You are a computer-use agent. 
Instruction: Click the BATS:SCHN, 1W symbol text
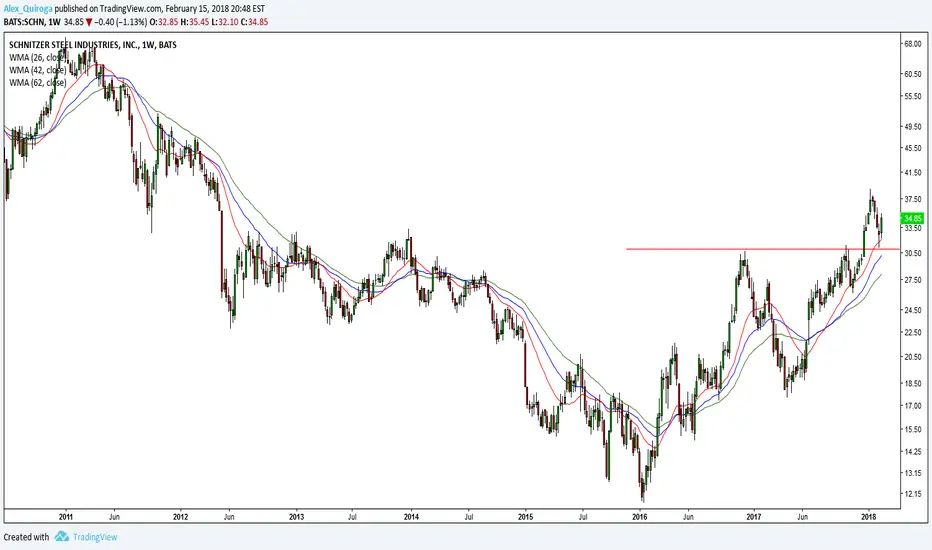coord(32,22)
